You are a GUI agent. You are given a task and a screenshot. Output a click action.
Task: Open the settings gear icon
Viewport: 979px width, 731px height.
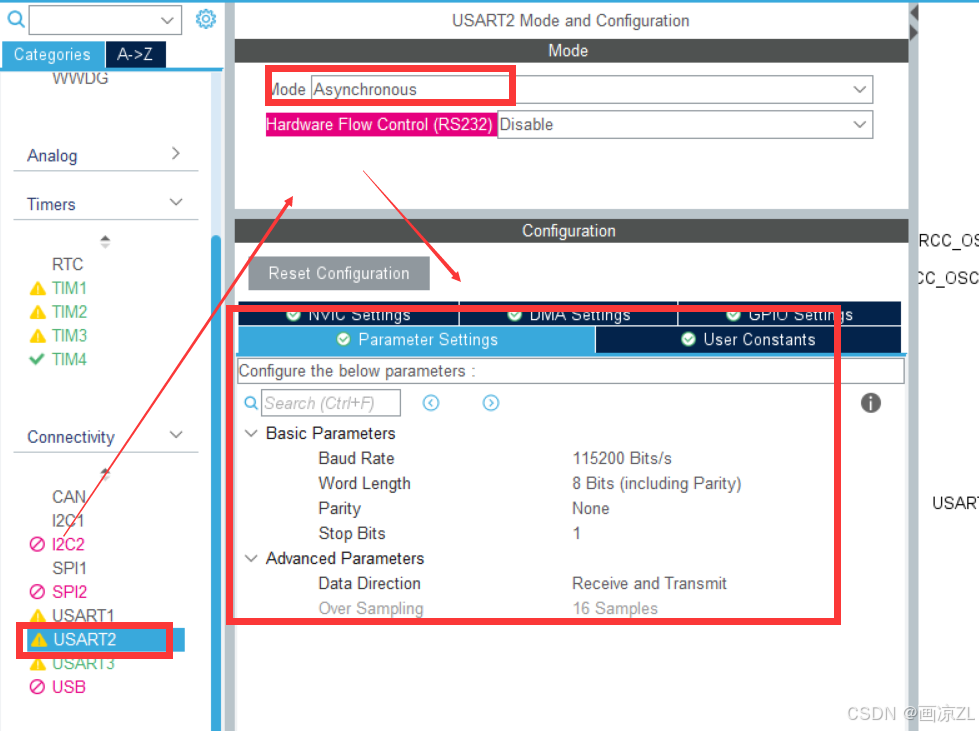click(x=205, y=19)
